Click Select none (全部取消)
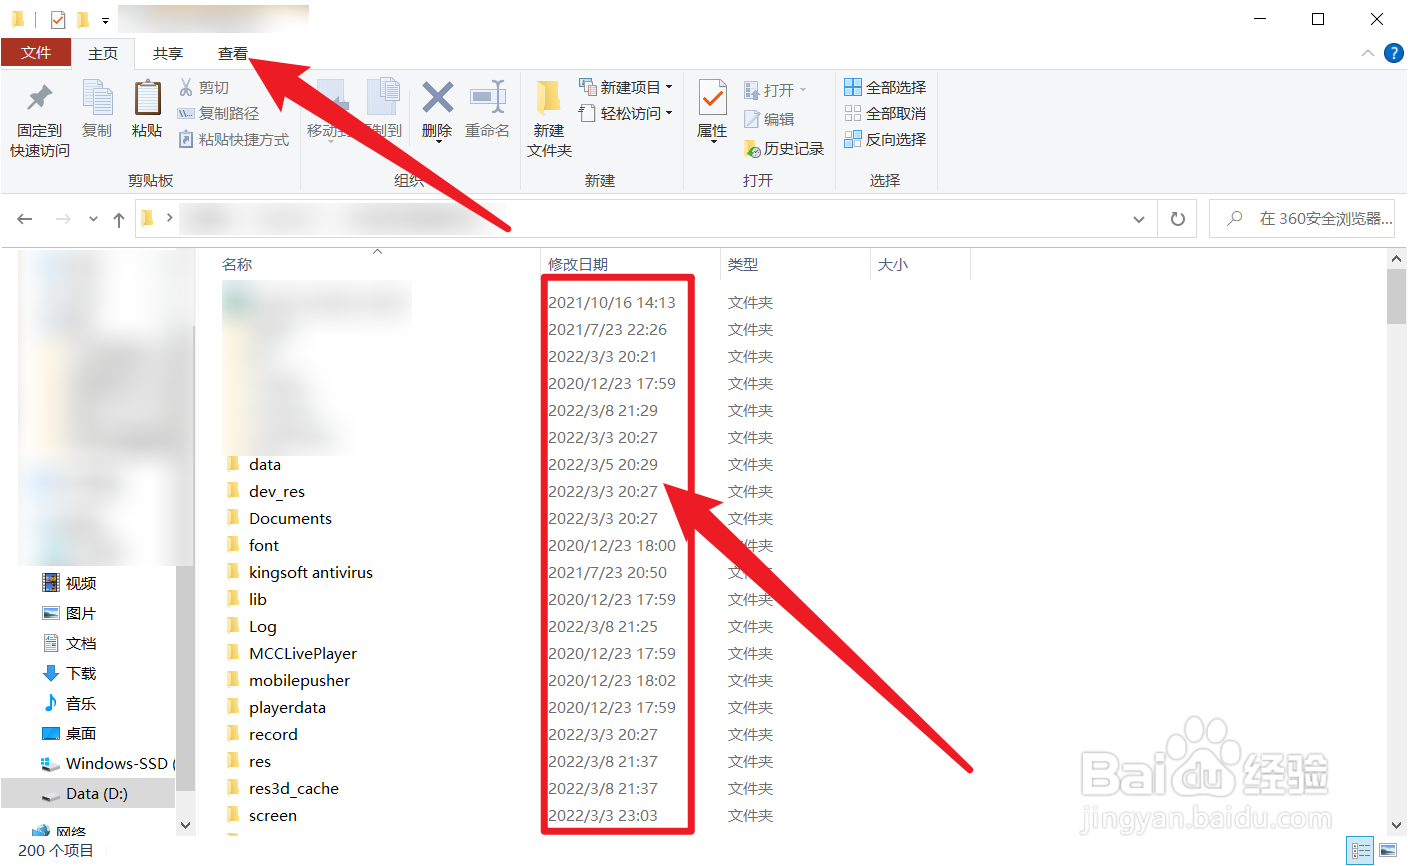The image size is (1408, 866). coord(885,114)
